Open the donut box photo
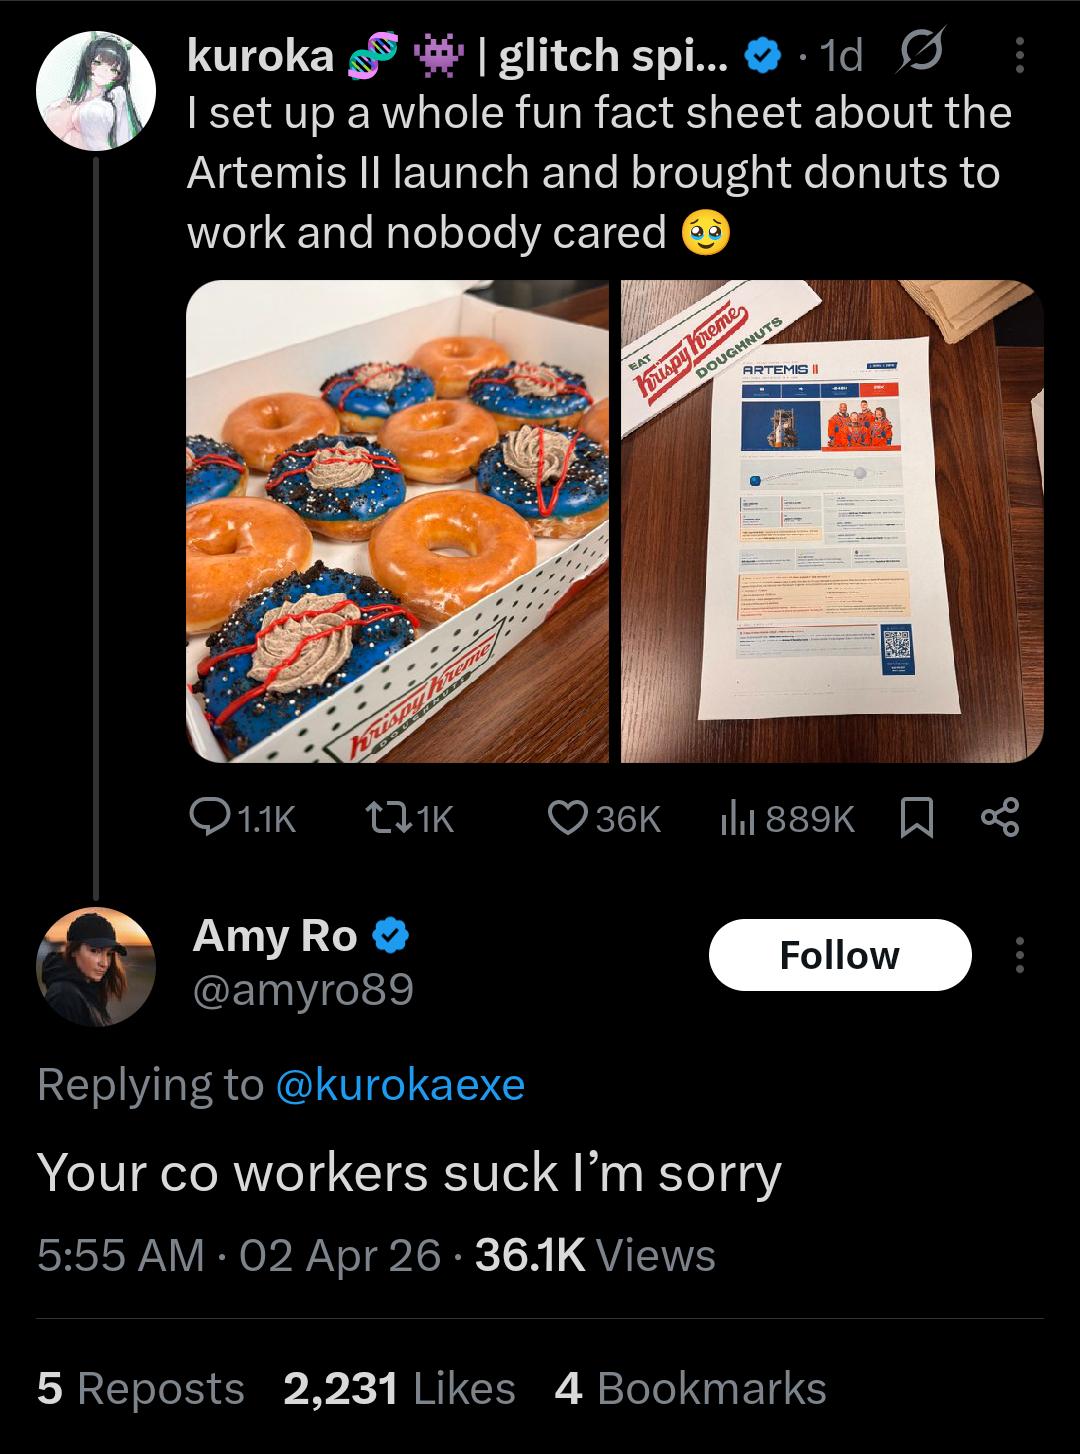This screenshot has height=1454, width=1080. click(397, 521)
